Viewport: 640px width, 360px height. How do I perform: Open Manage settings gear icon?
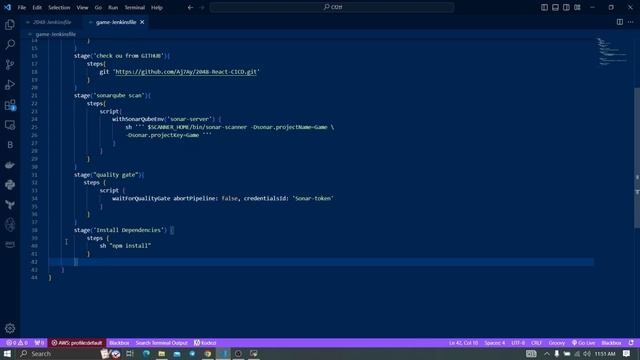click(x=10, y=328)
